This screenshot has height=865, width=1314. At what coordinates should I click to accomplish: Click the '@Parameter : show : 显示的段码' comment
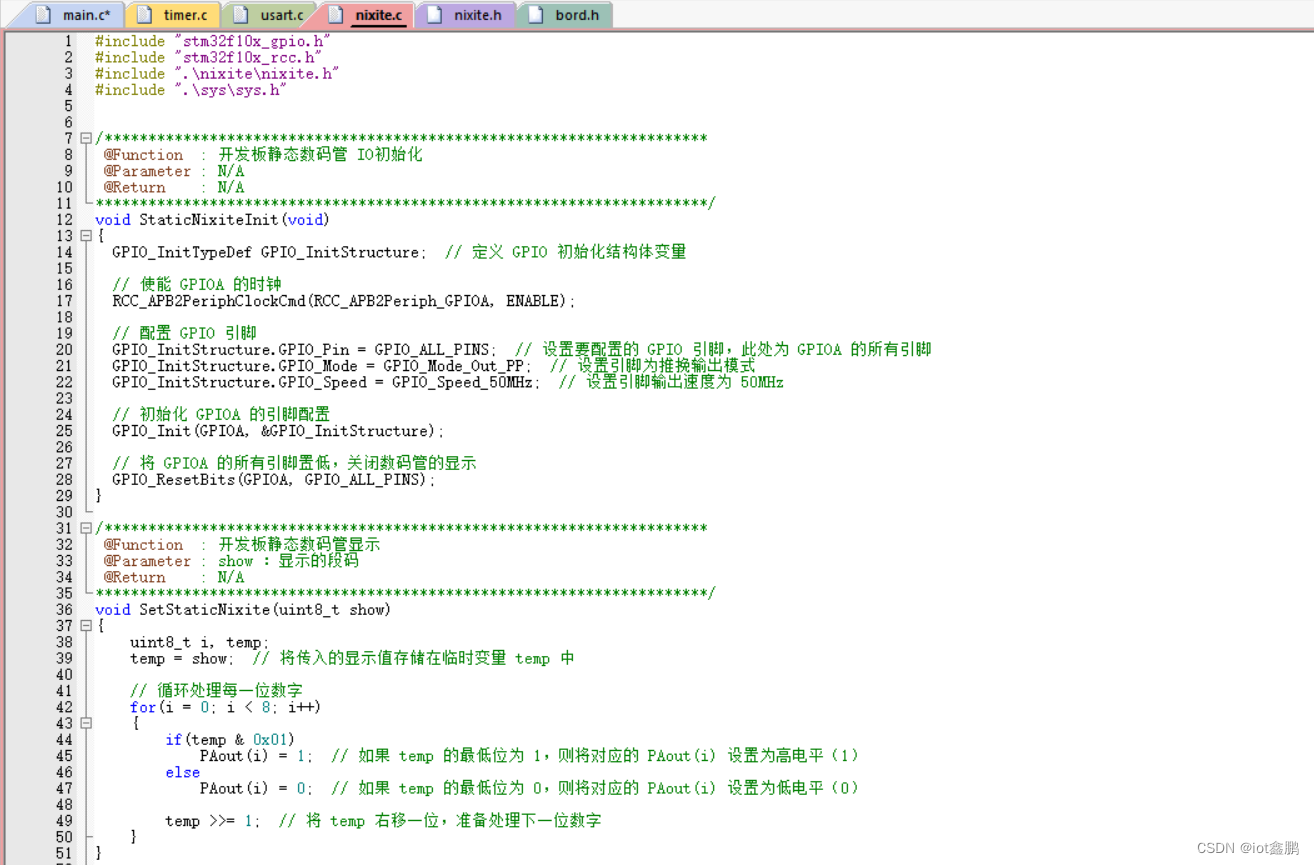point(231,561)
